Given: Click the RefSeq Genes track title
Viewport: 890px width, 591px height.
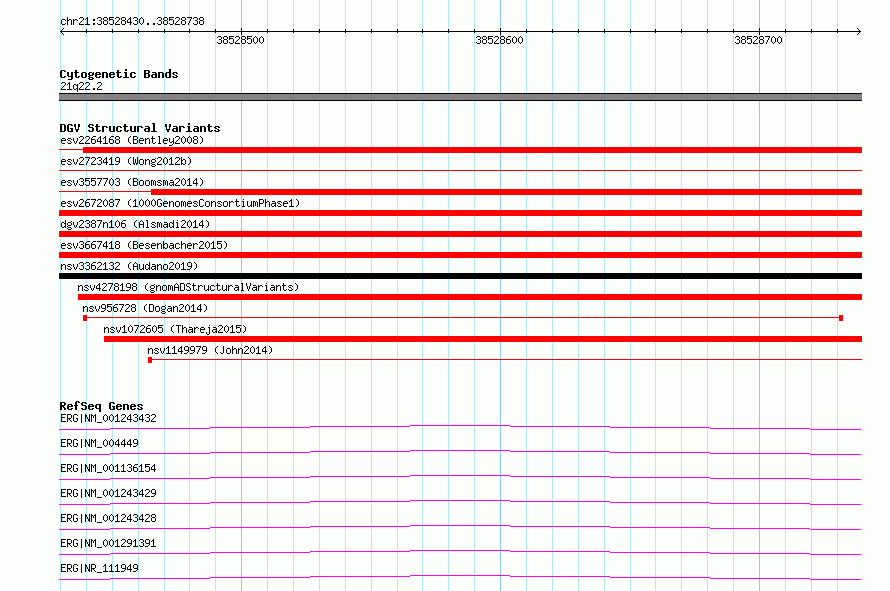Looking at the screenshot, I should pos(101,406).
